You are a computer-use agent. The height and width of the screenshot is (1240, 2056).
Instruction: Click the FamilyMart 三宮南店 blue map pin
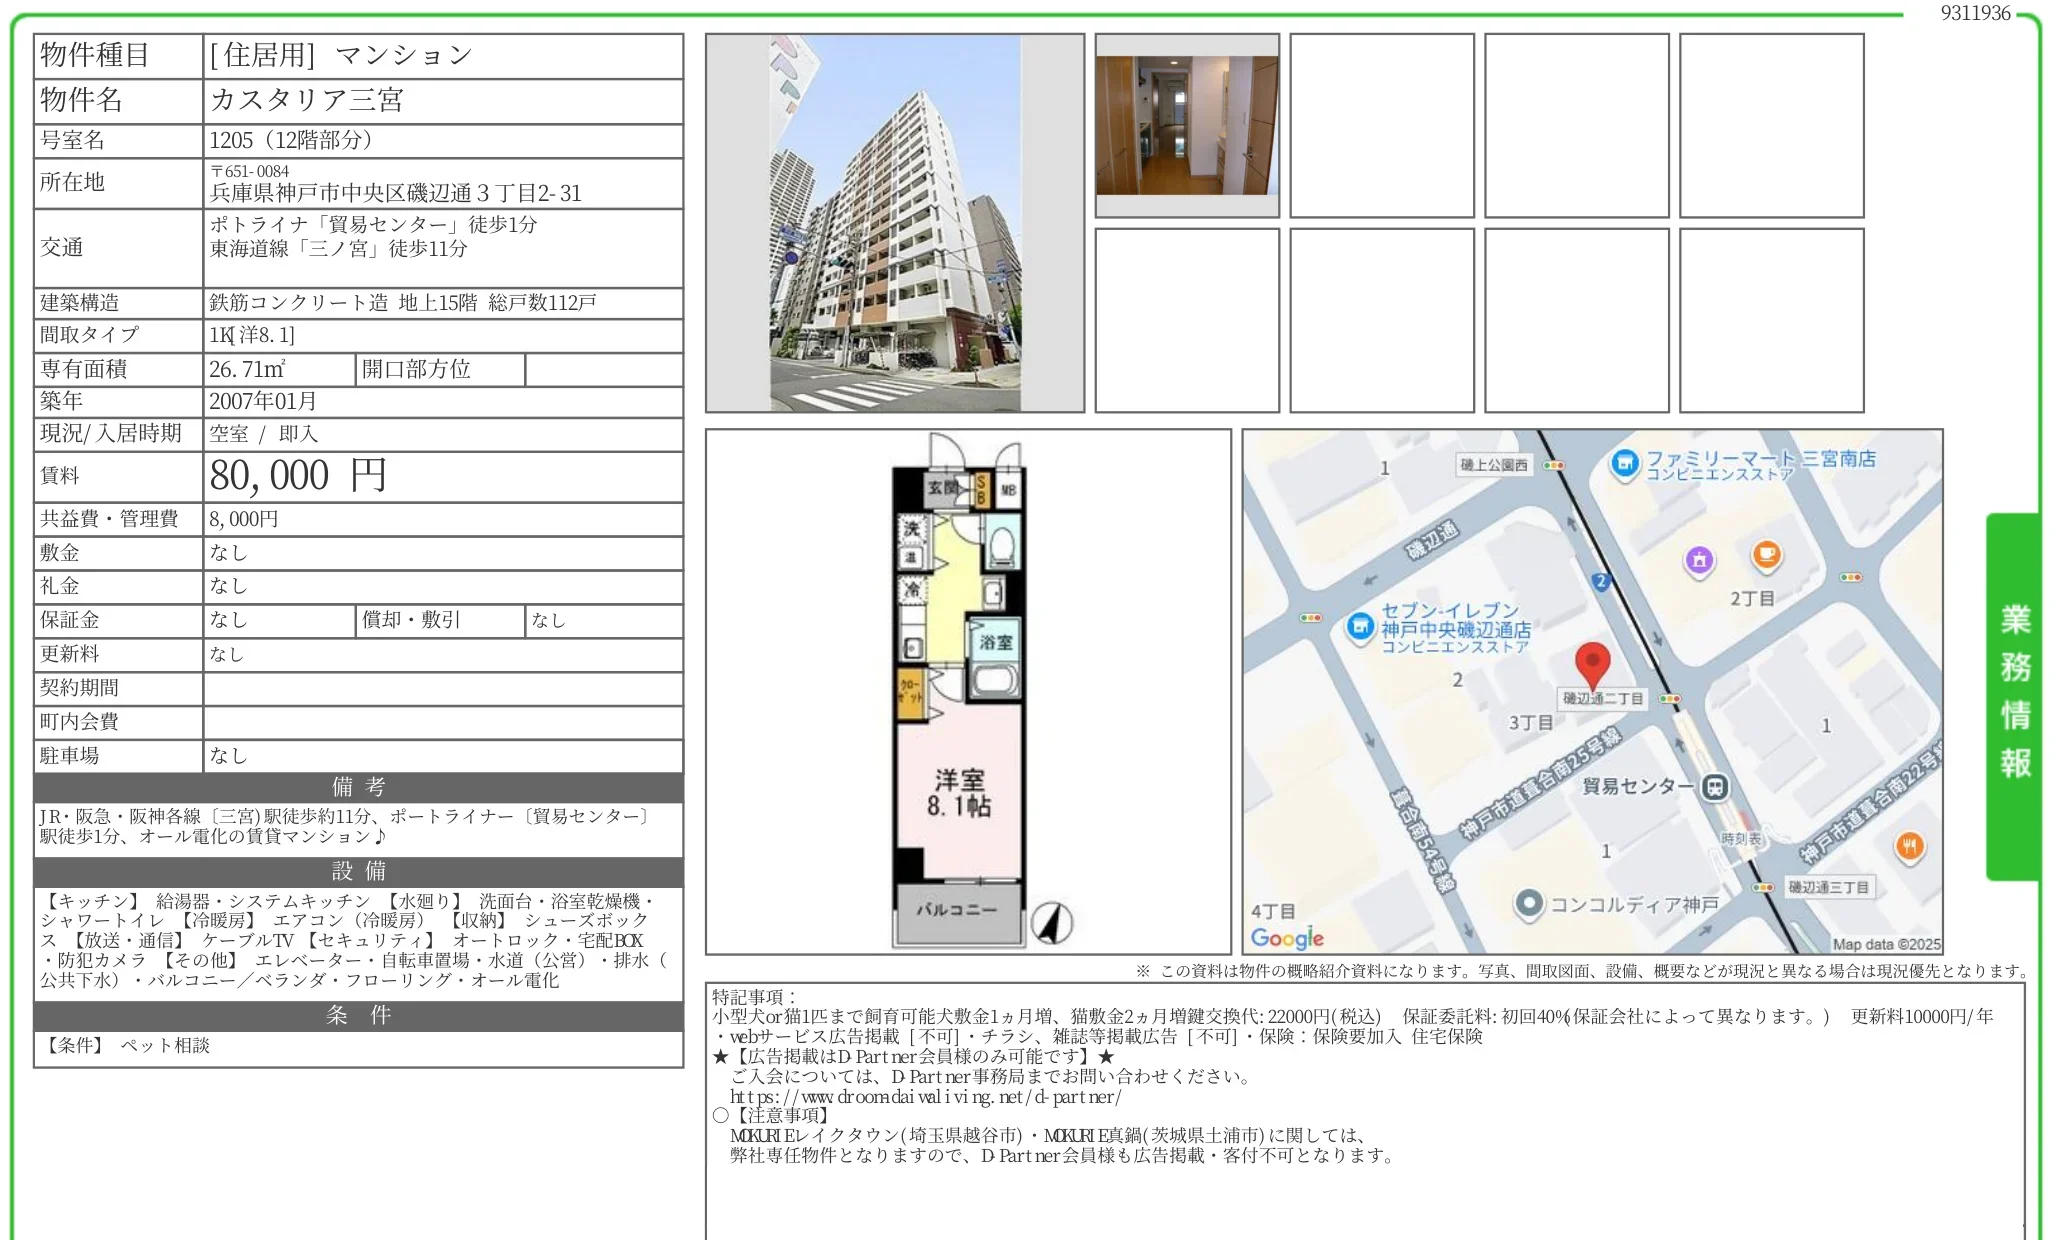pyautogui.click(x=1625, y=463)
